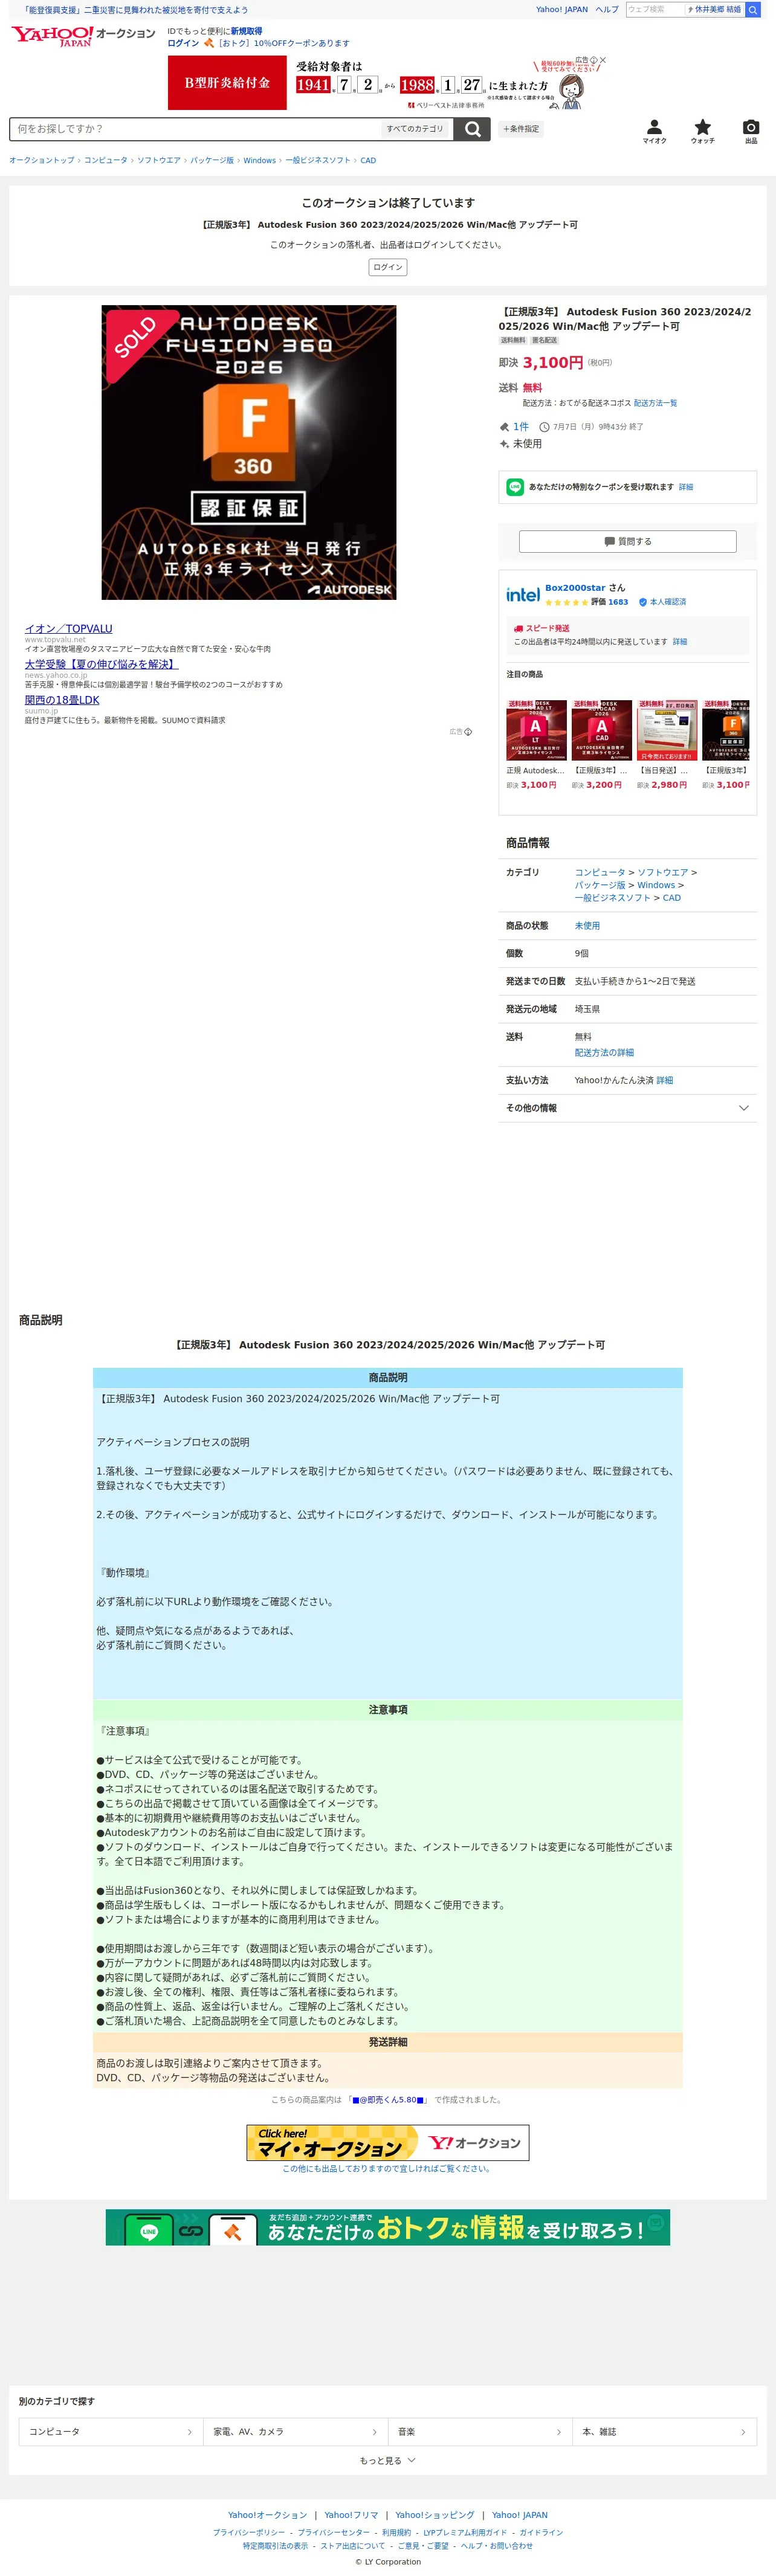Click ソフトウエア breadcrumb link
The width and height of the screenshot is (776, 2576).
159,160
